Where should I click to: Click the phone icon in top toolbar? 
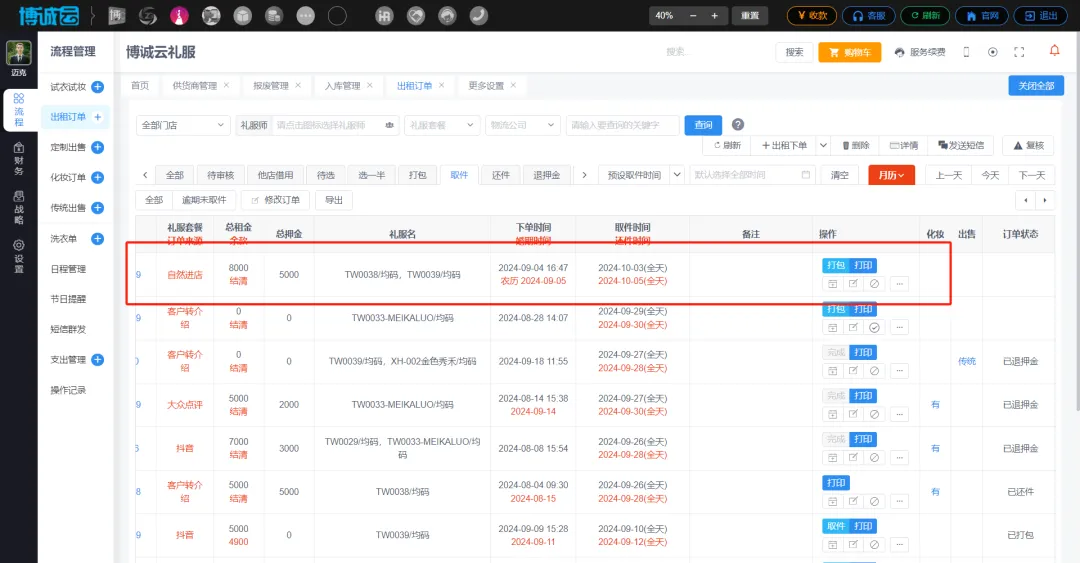tap(478, 15)
